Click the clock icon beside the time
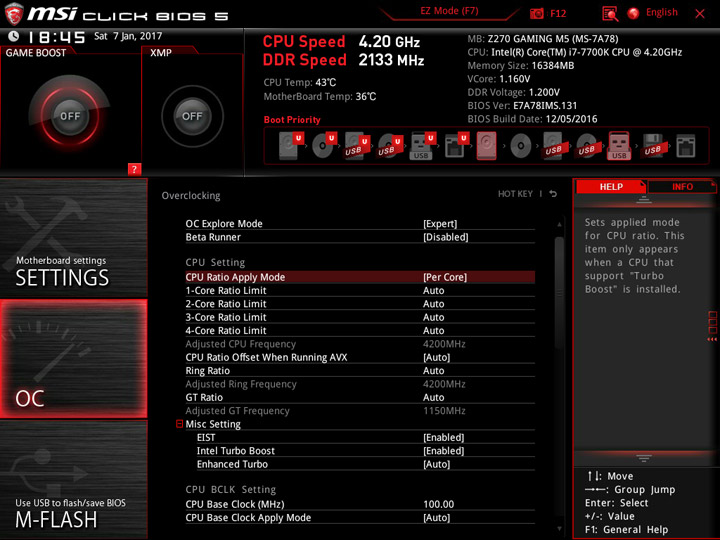The width and height of the screenshot is (720, 540). 14,36
